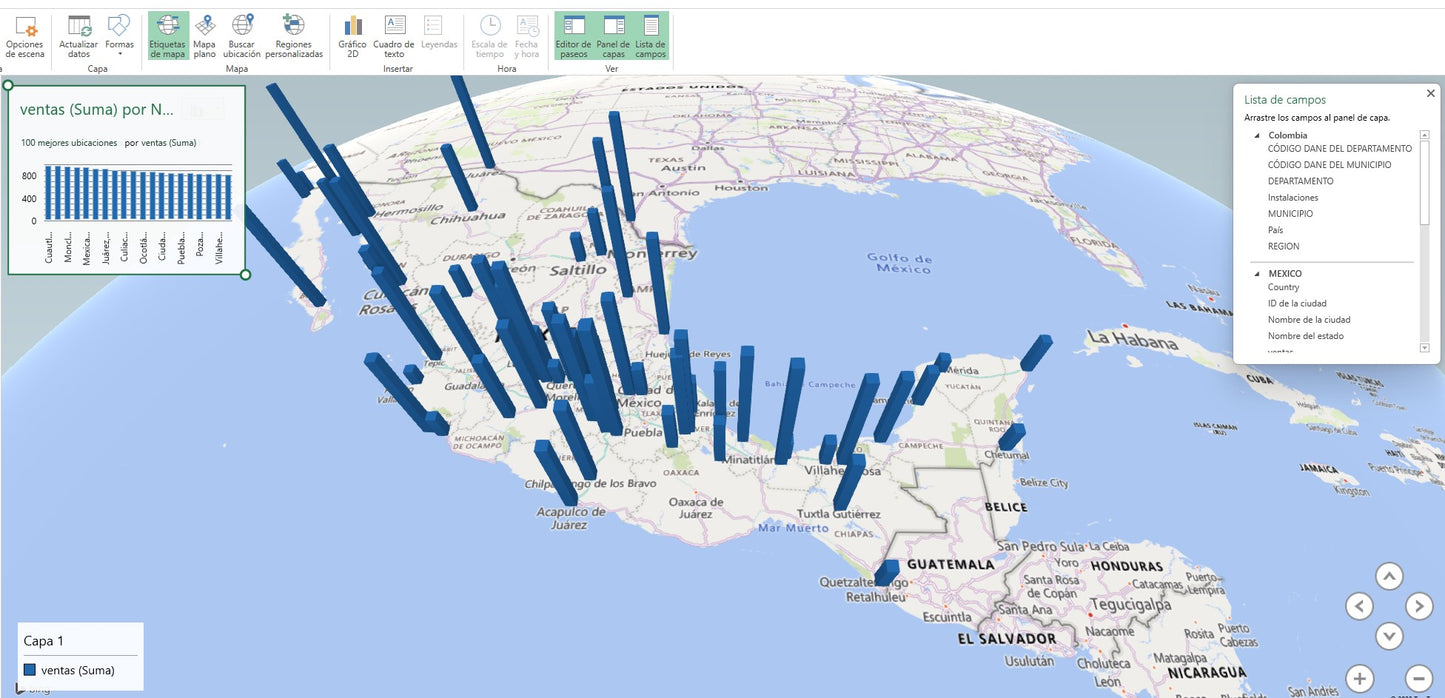Click the Lista de campos heading
The height and width of the screenshot is (698, 1445).
tap(1285, 100)
